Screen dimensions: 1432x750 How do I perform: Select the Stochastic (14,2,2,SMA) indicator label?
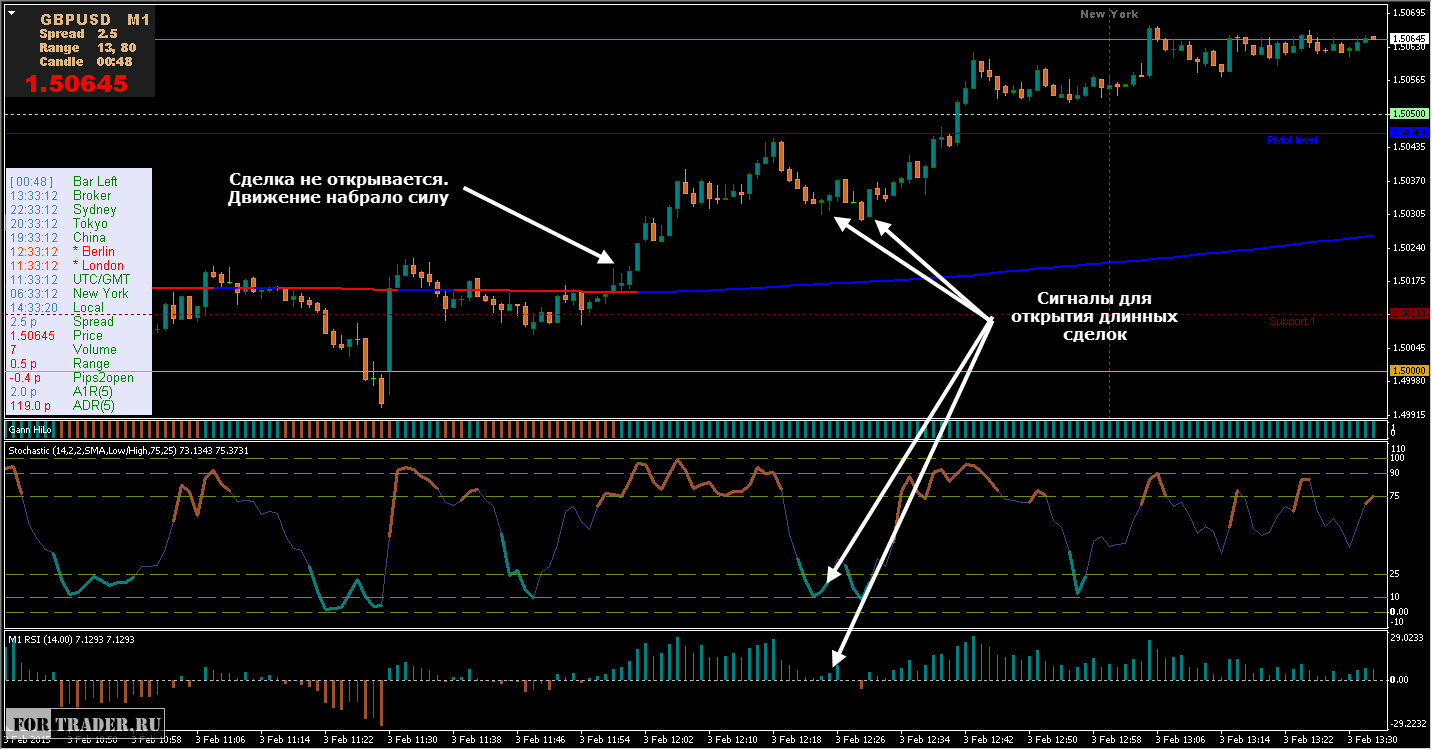click(x=128, y=451)
